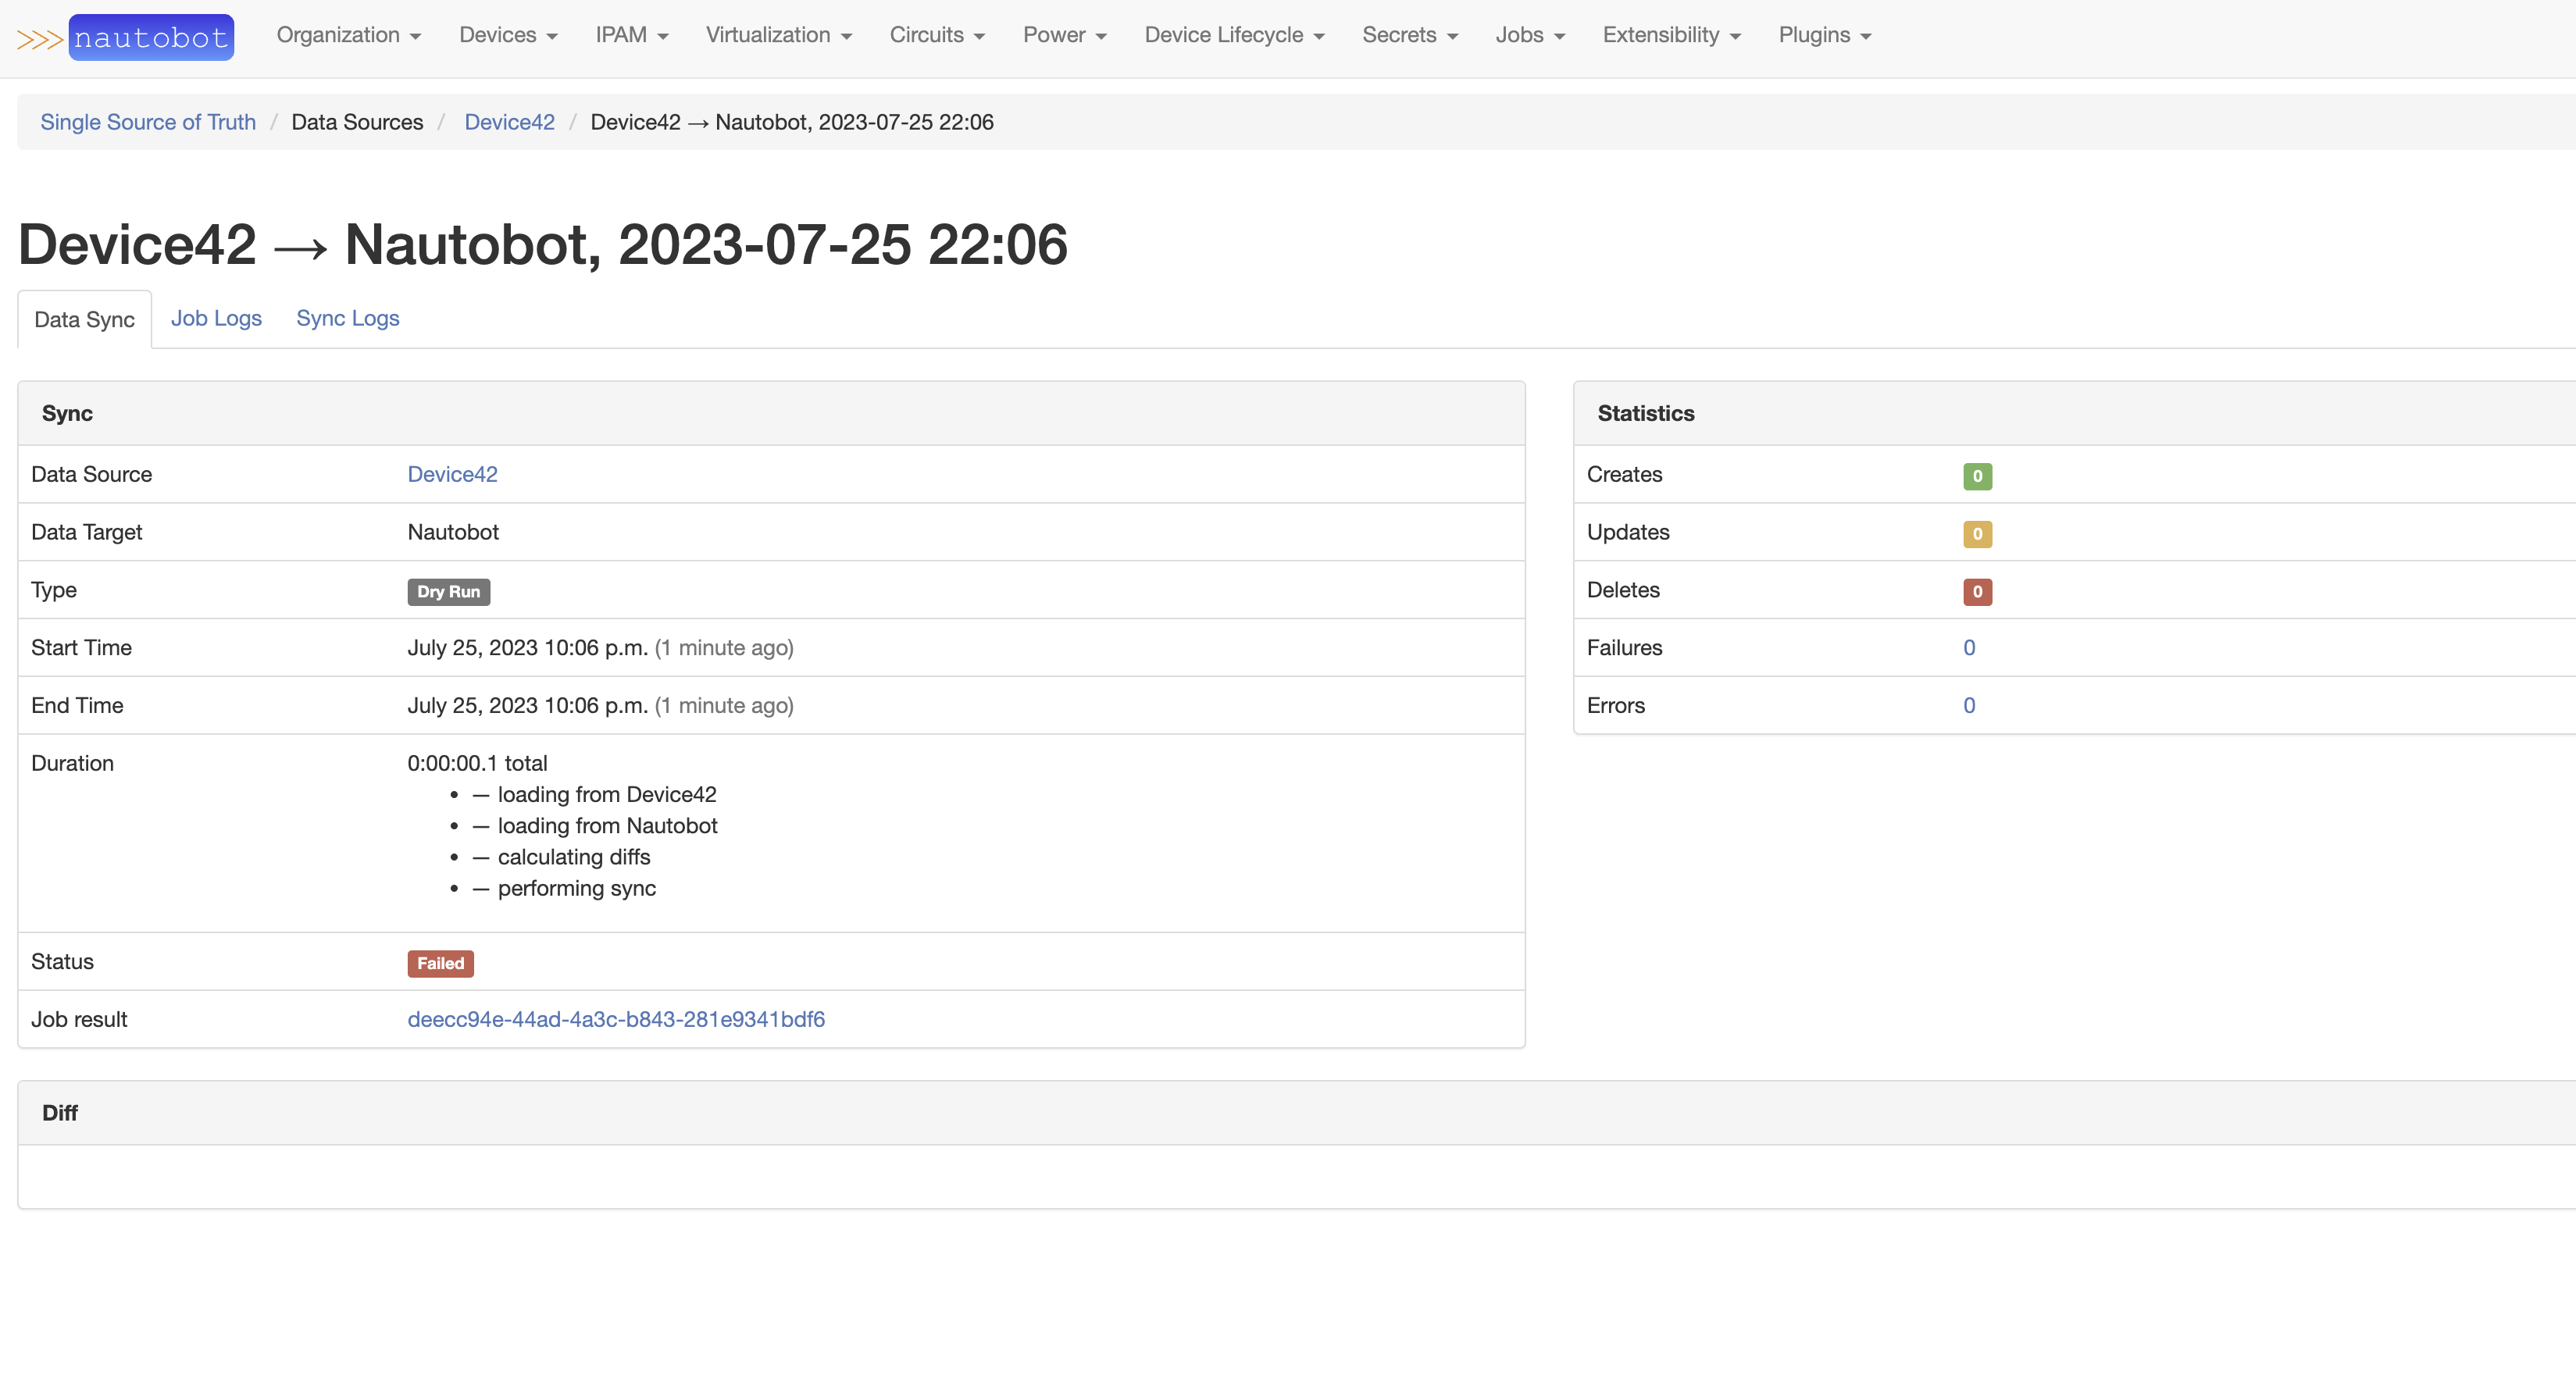Click the red Deletes count badge

1976,592
